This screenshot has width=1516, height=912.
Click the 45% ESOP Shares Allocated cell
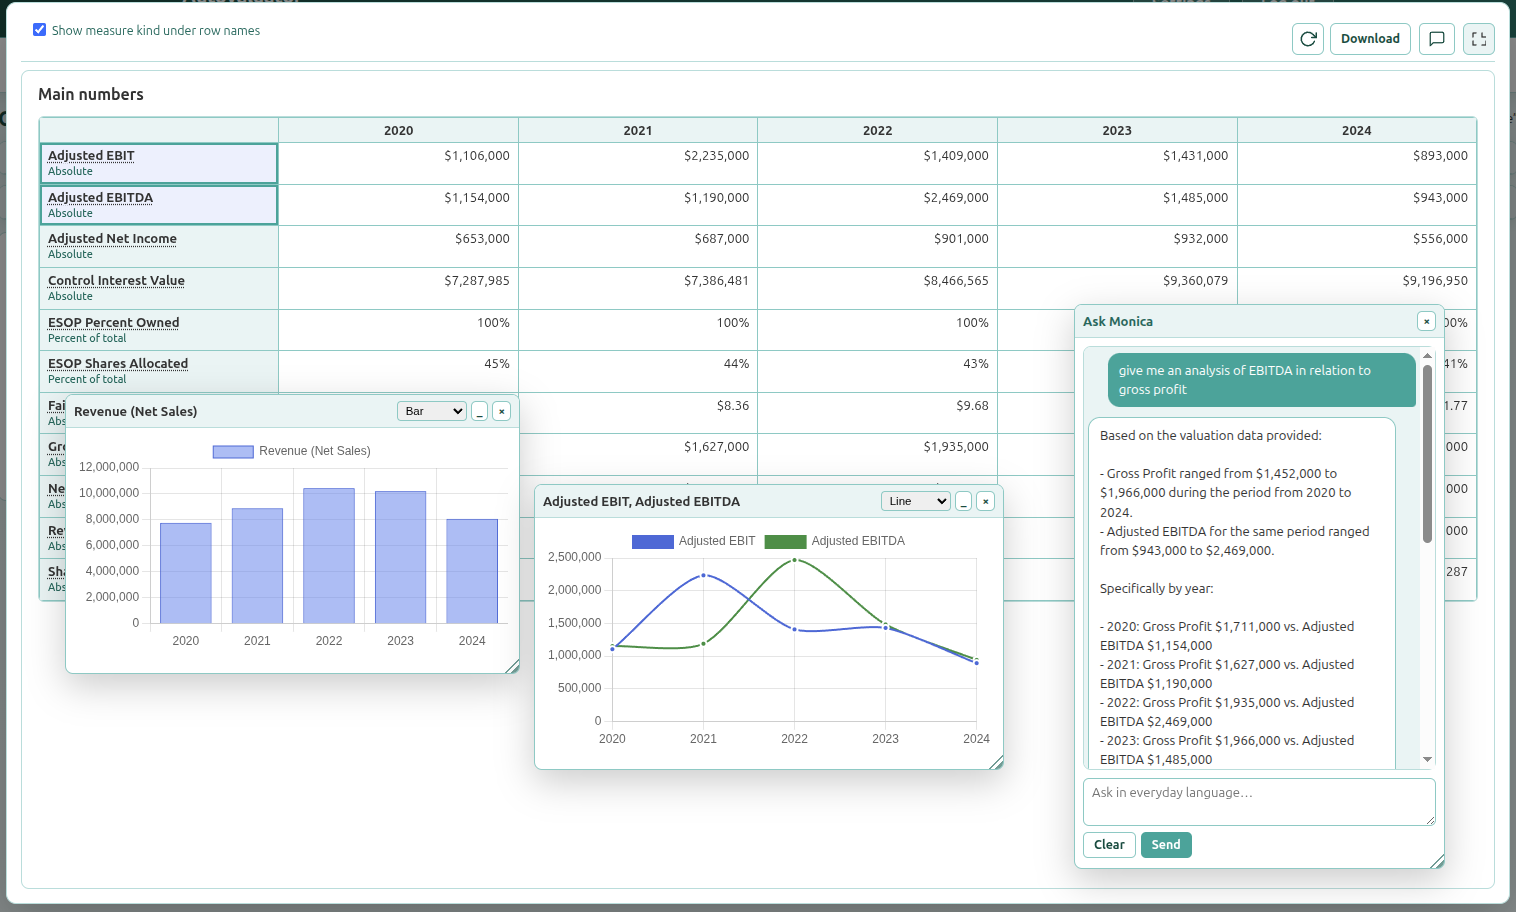point(398,371)
